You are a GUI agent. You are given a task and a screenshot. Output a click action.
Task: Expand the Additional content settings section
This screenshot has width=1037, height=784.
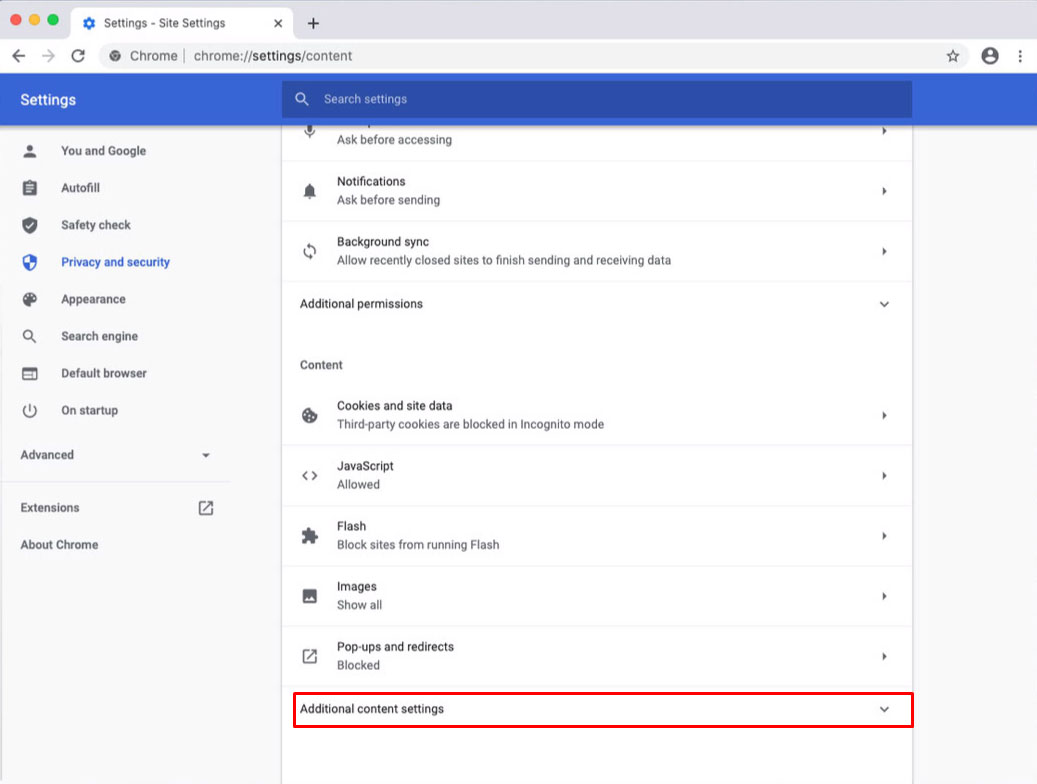pos(602,709)
